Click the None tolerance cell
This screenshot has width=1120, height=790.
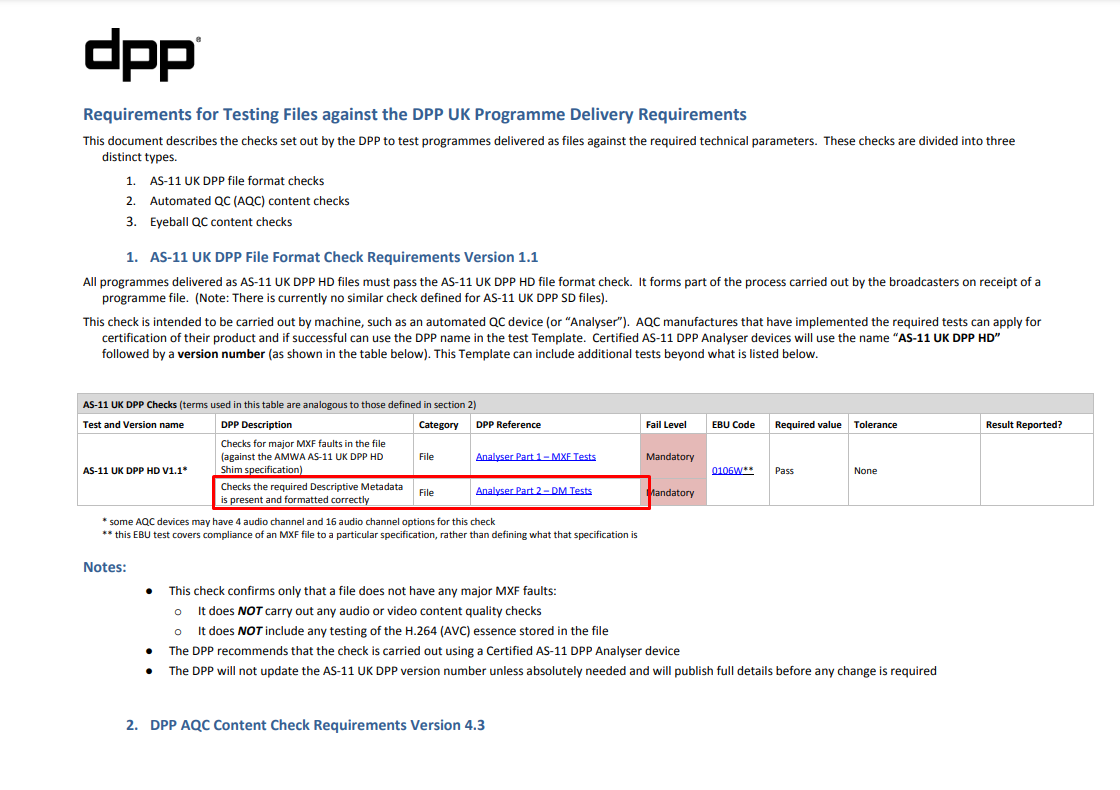pyautogui.click(x=914, y=470)
